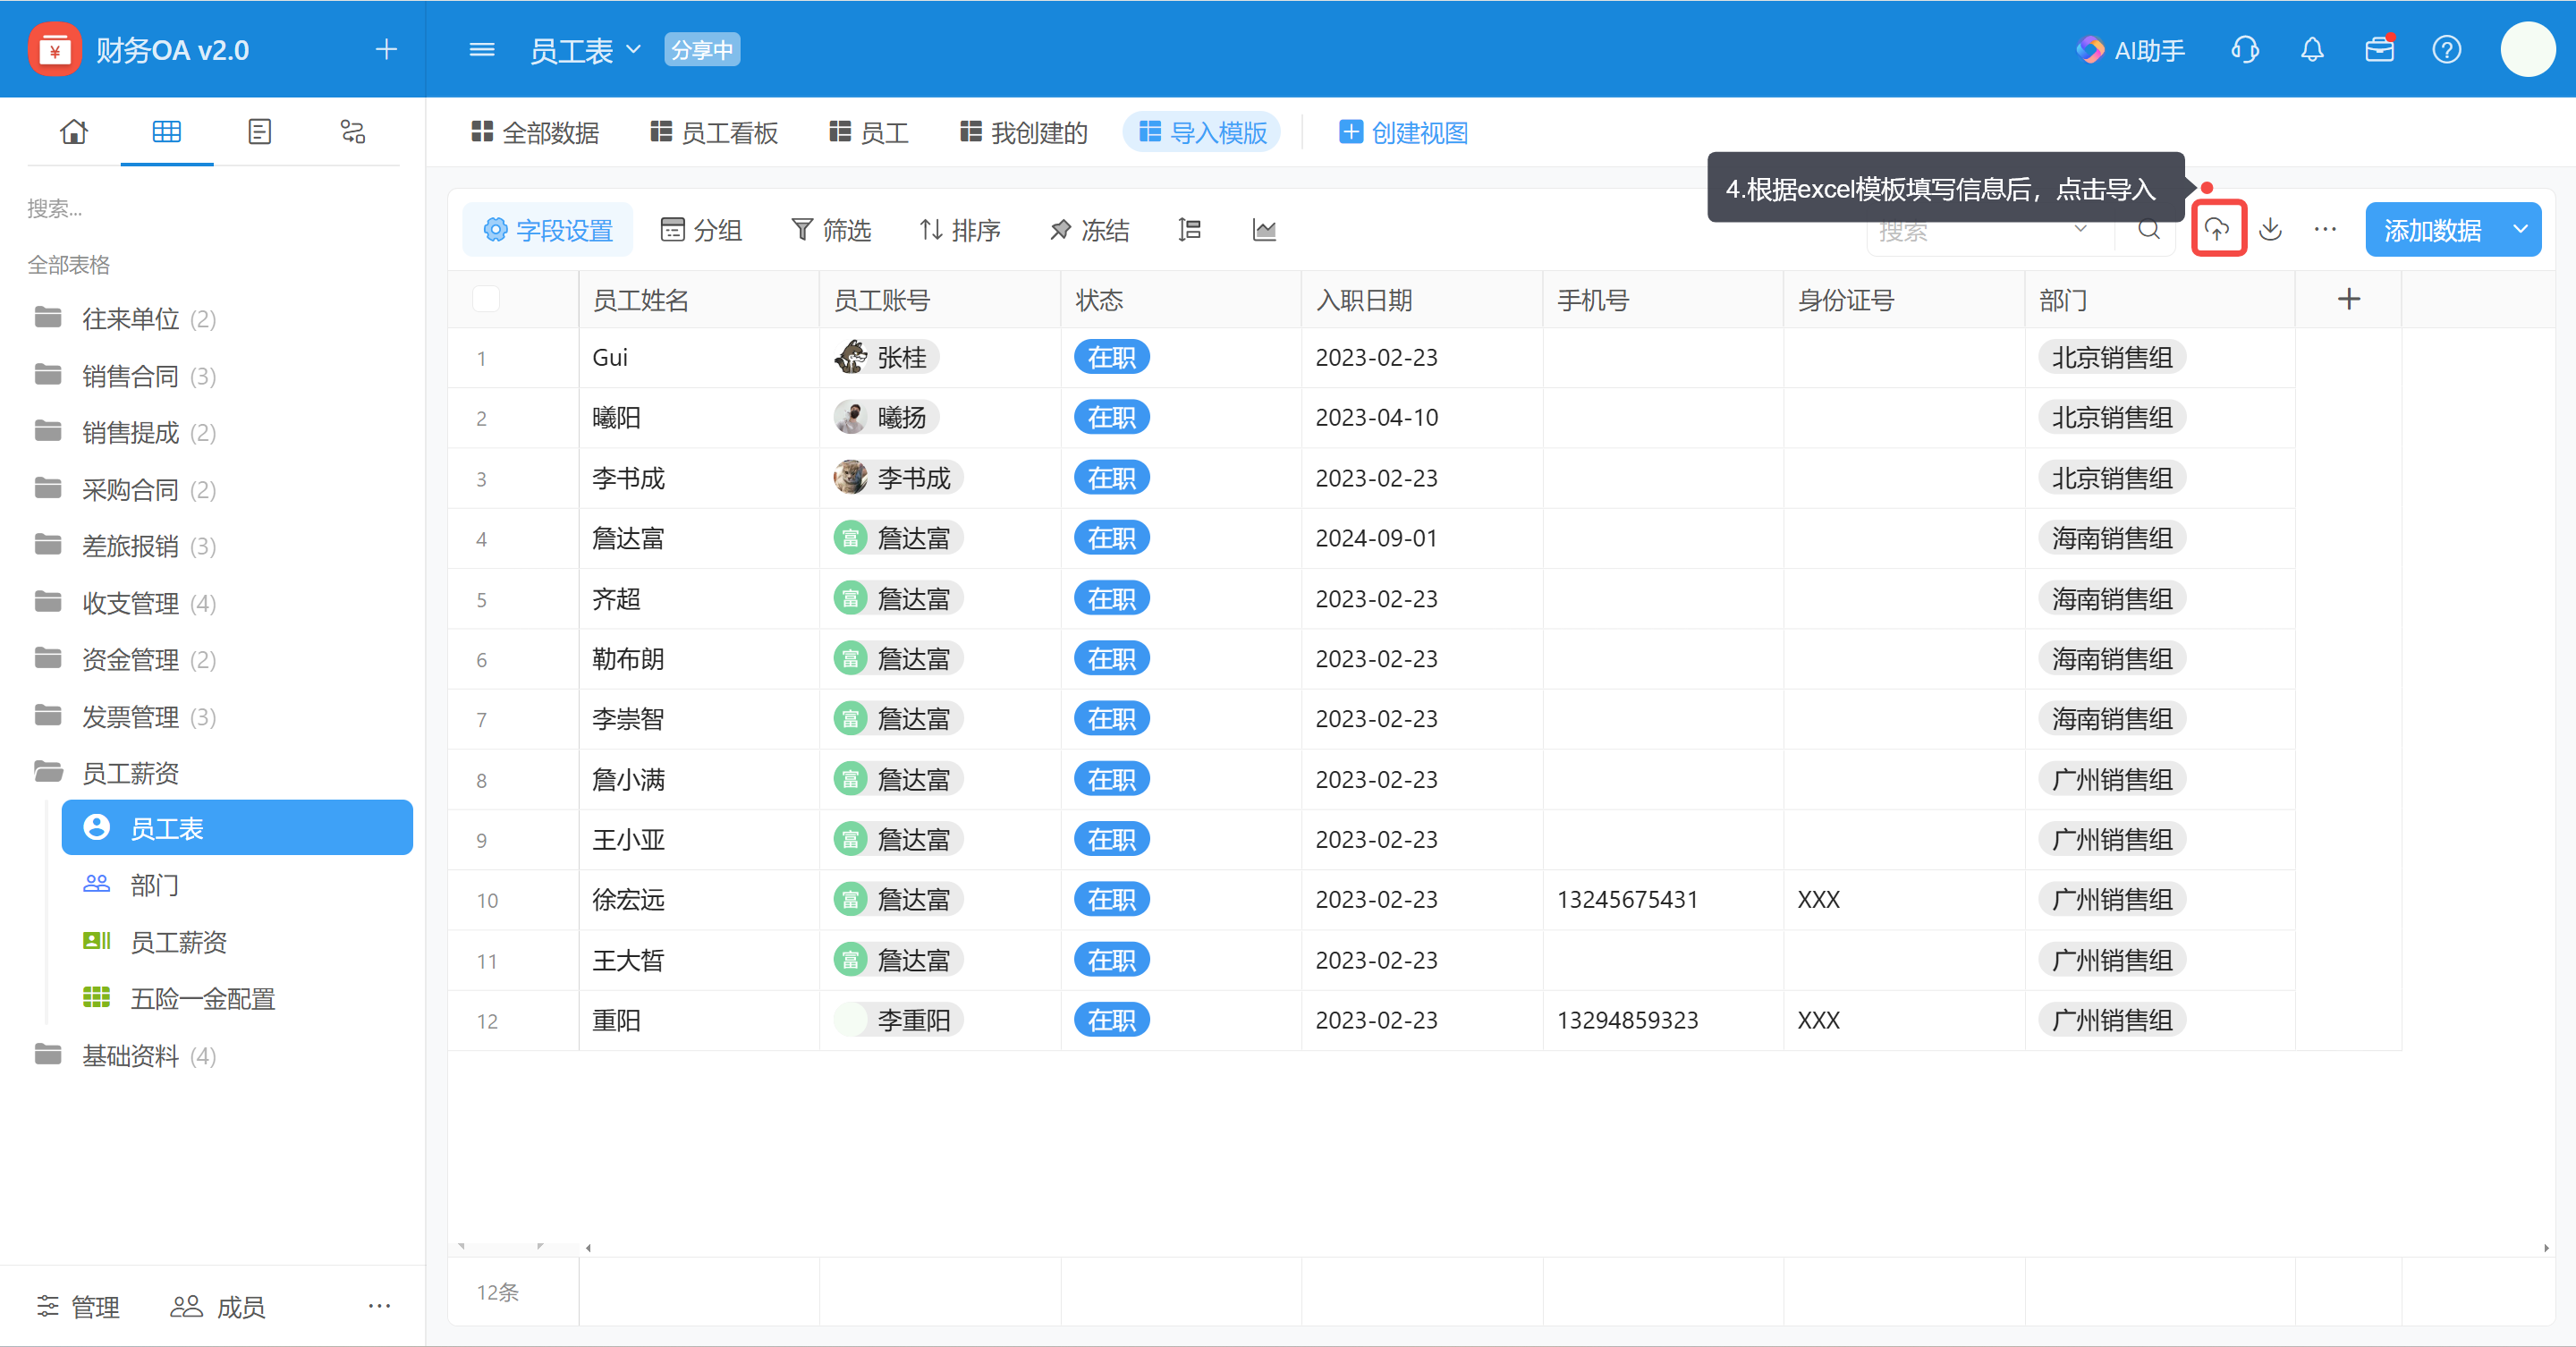Click the download export icon

[2270, 229]
